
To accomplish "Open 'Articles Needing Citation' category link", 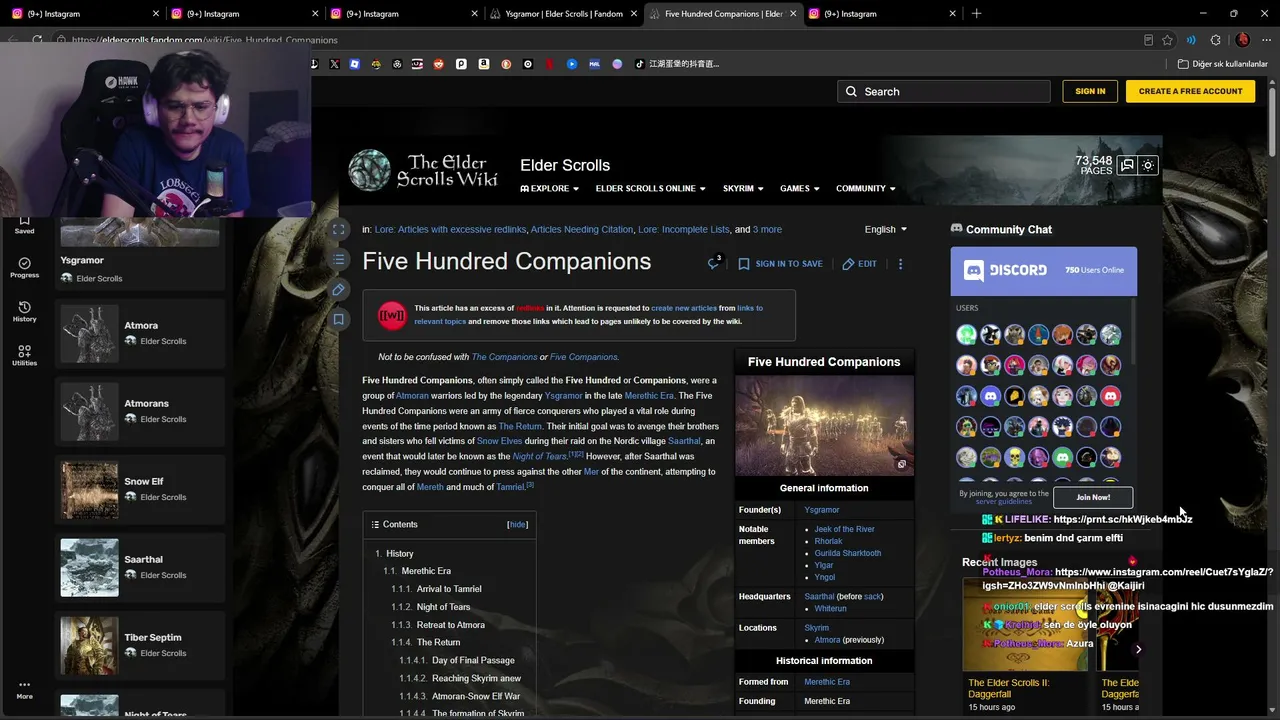I will pyautogui.click(x=582, y=229).
